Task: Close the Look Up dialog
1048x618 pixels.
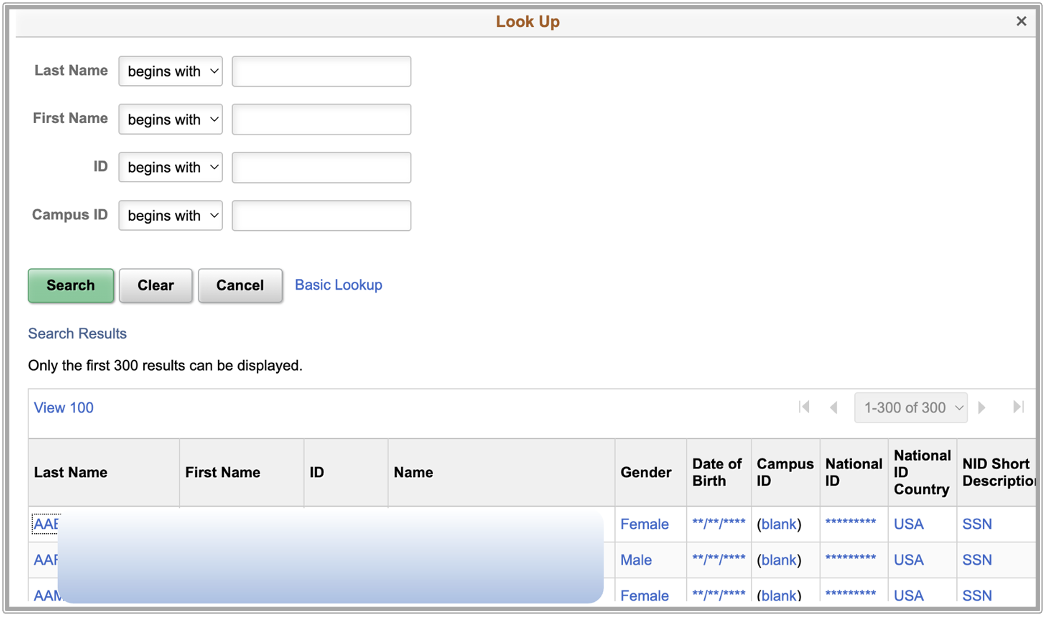Action: pos(1021,21)
